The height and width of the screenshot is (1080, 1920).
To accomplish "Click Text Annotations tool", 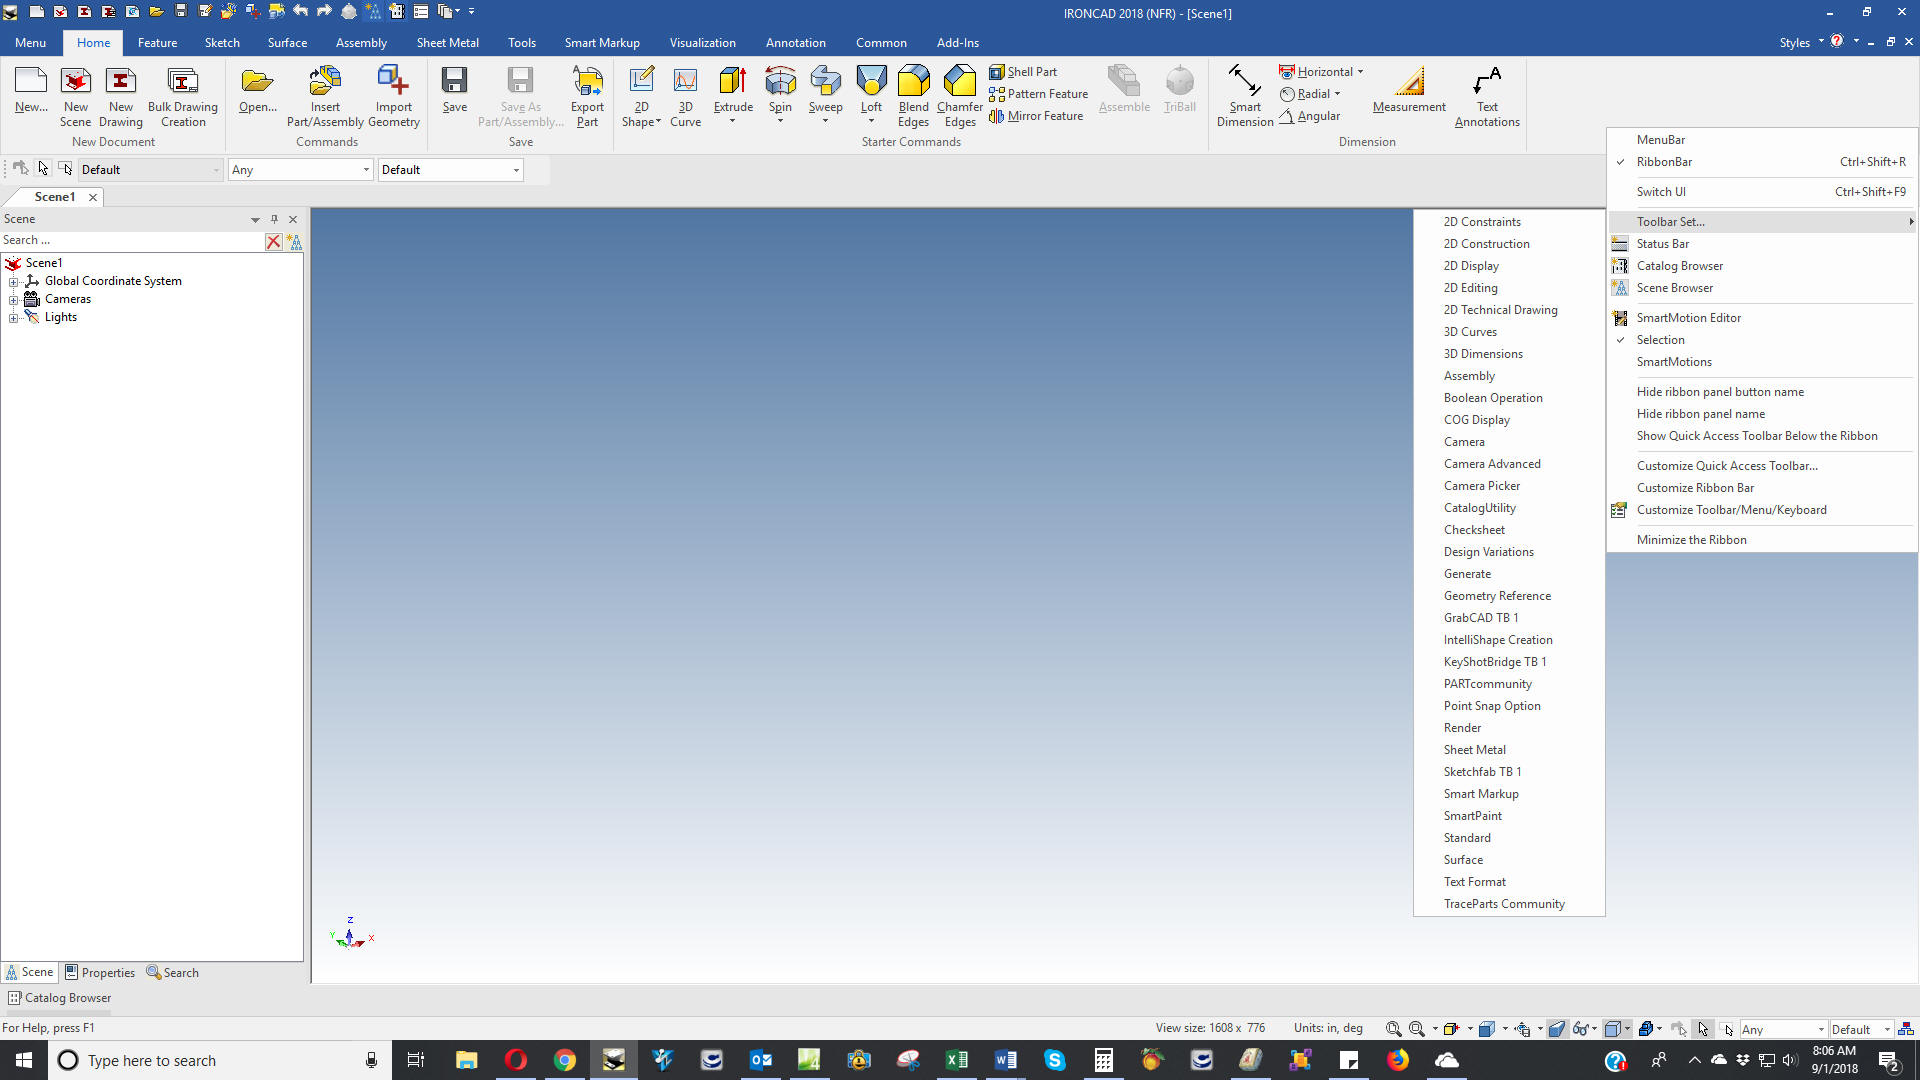I will click(x=1487, y=97).
